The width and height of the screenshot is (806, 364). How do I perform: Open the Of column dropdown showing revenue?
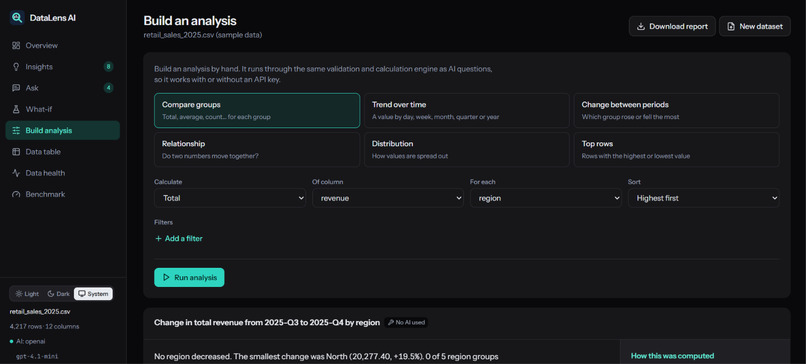[388, 198]
